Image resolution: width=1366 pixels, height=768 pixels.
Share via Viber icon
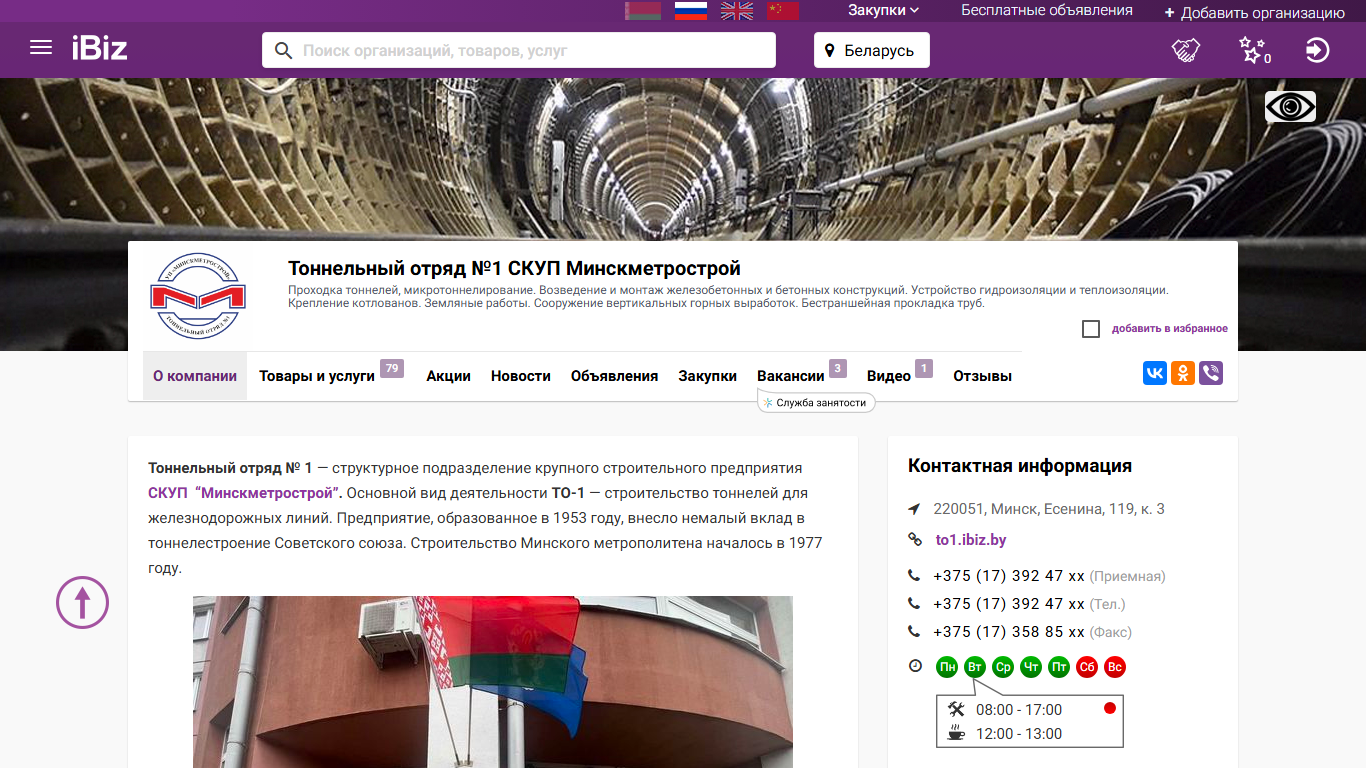coord(1211,374)
